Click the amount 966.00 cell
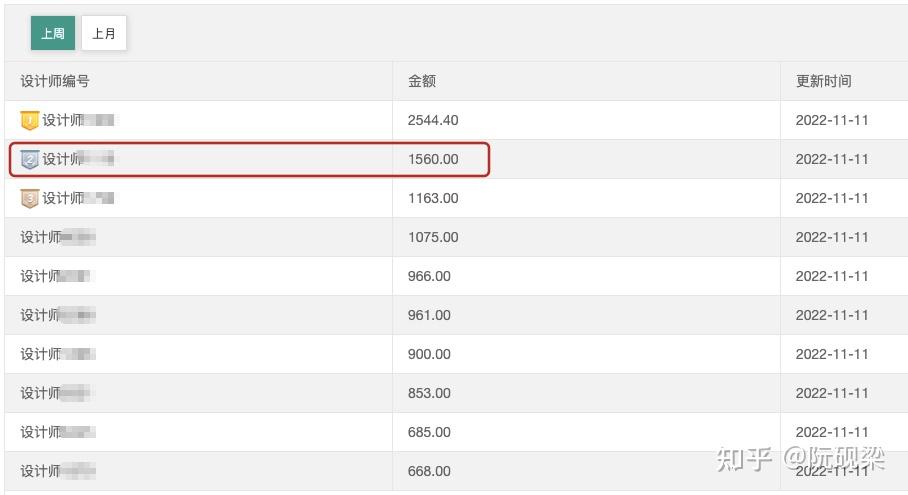The height and width of the screenshot is (495, 908). click(x=429, y=276)
